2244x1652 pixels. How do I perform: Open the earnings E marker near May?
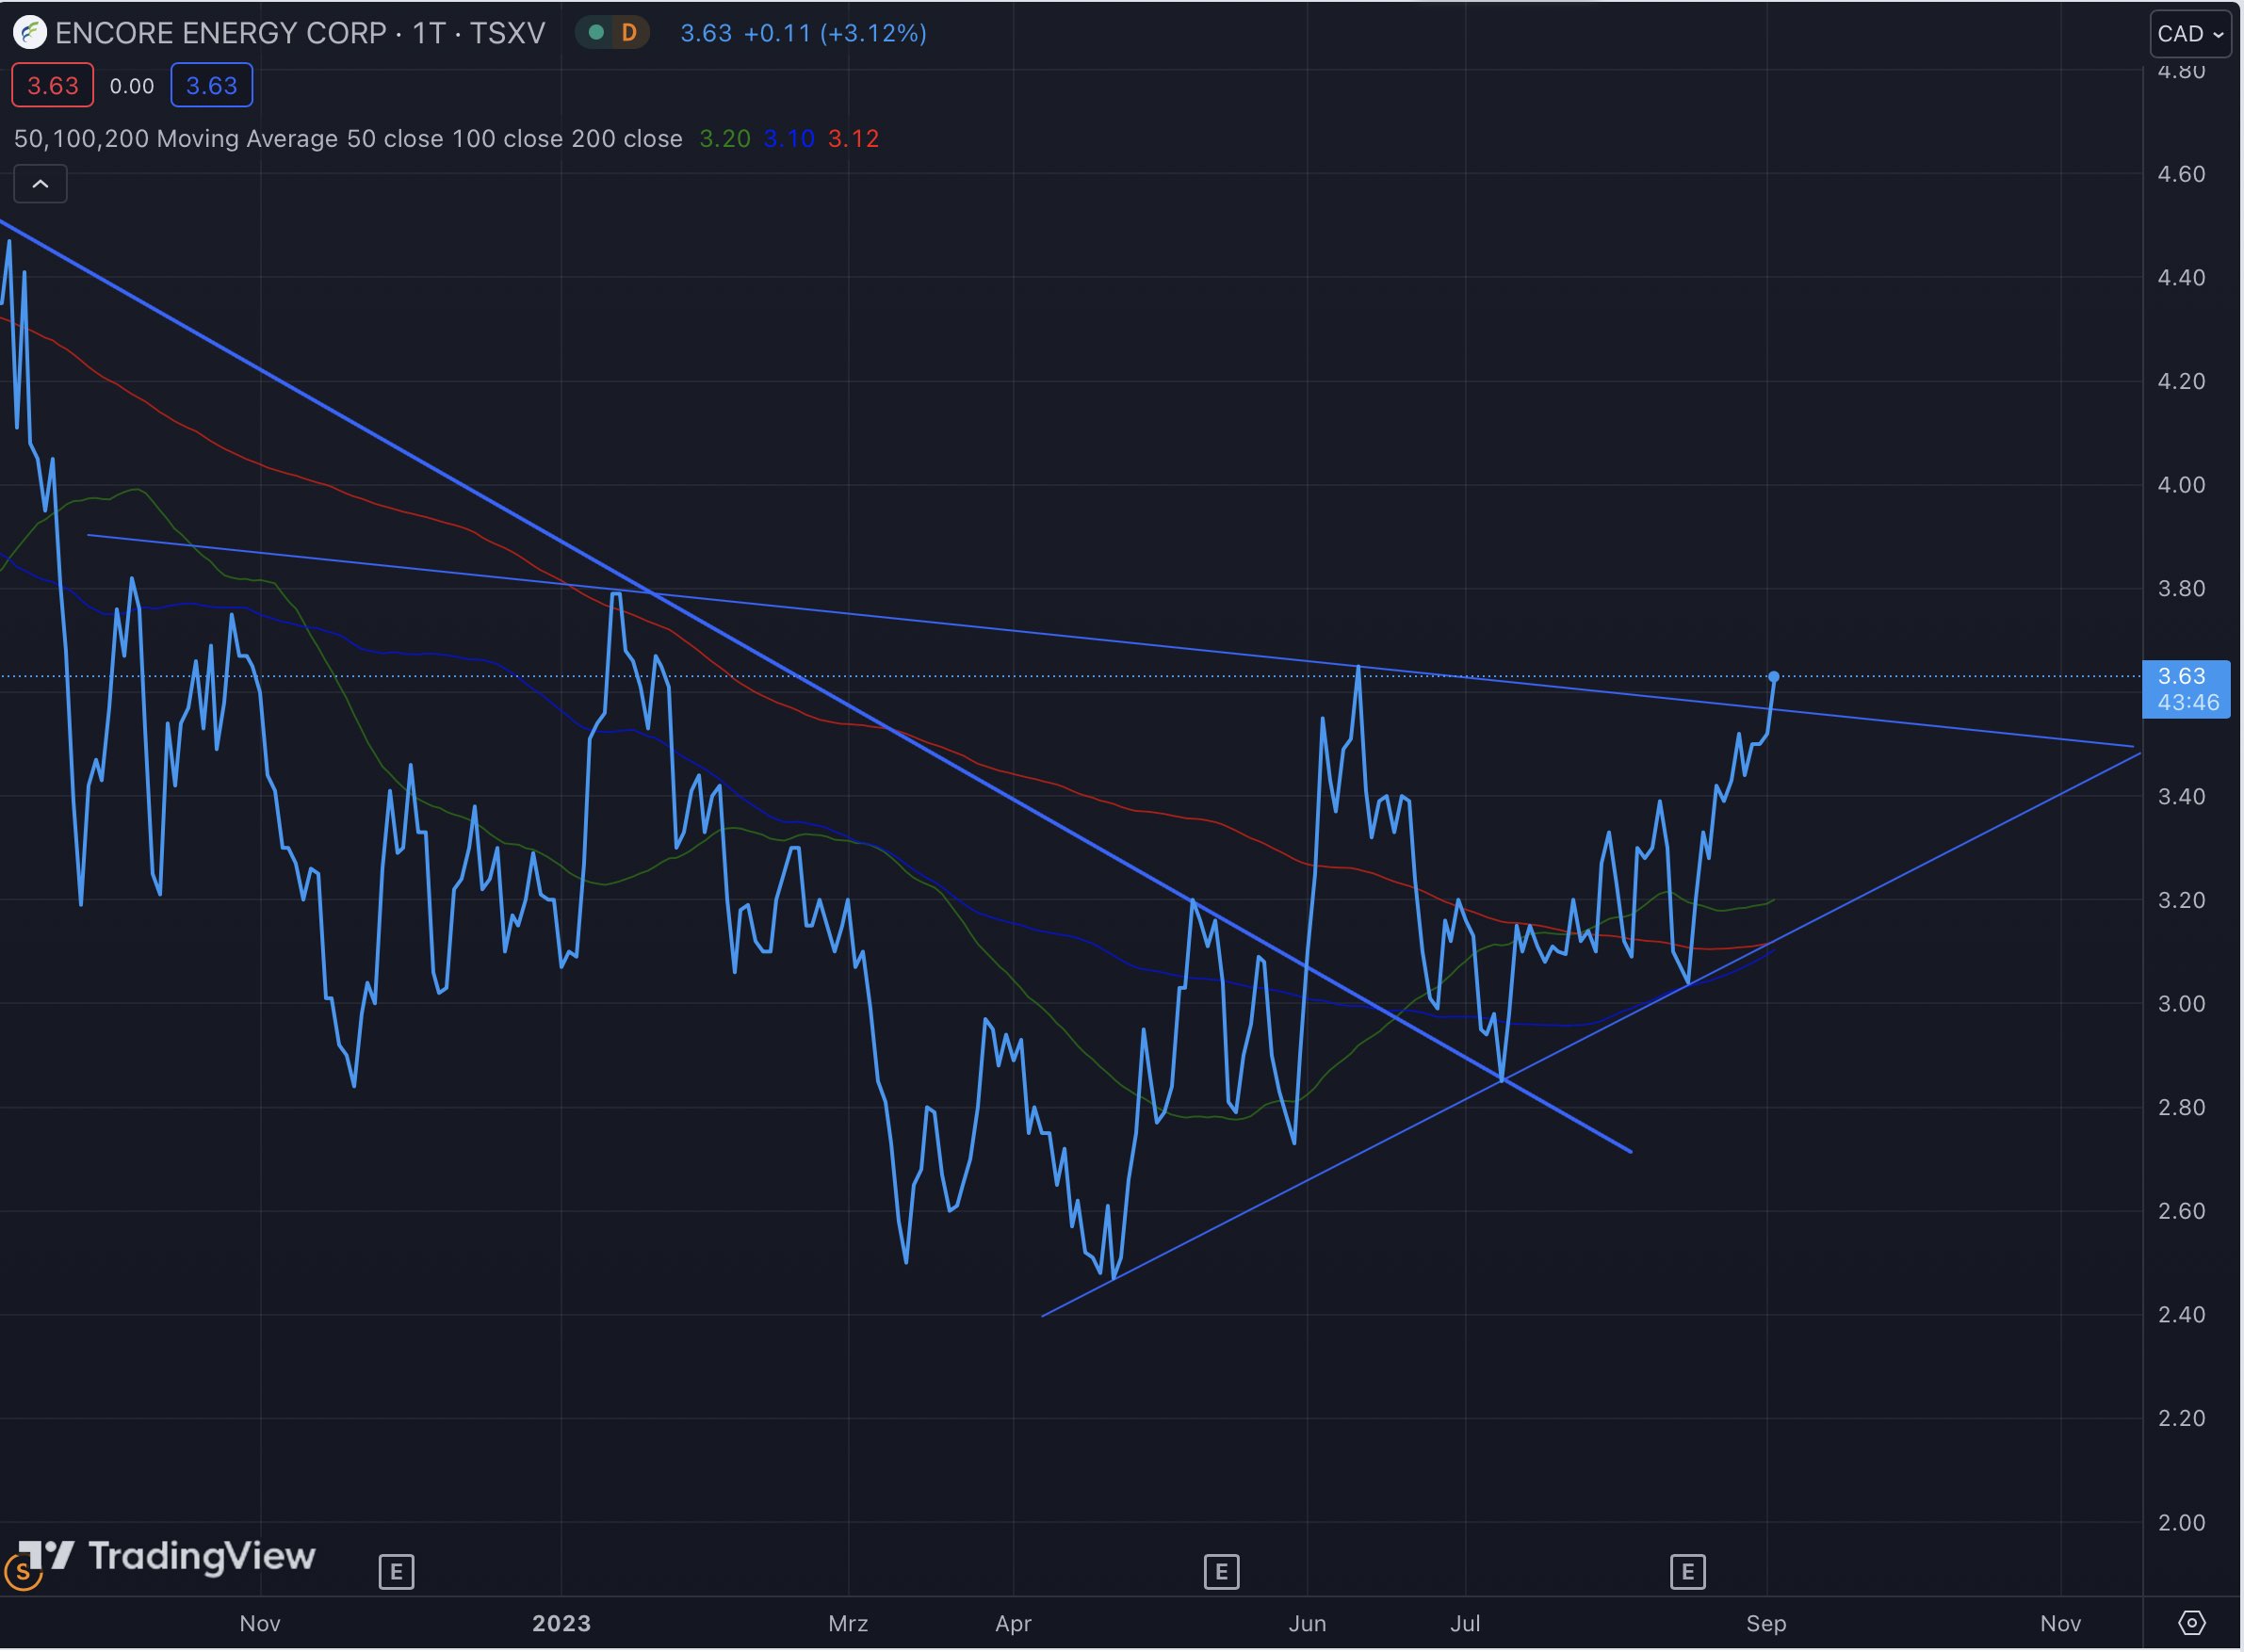[x=1221, y=1572]
